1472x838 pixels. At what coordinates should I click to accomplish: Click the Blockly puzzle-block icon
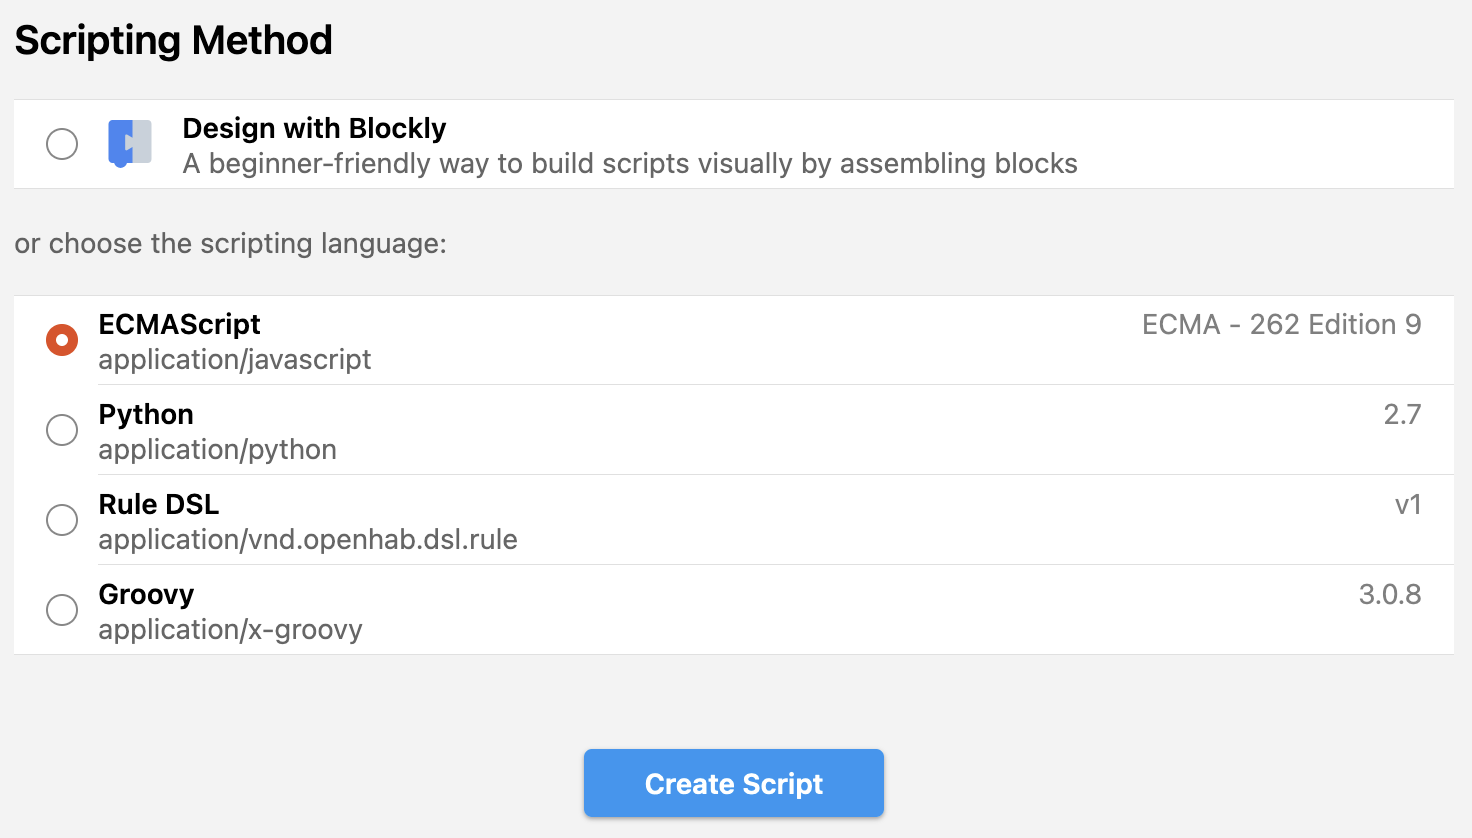130,143
